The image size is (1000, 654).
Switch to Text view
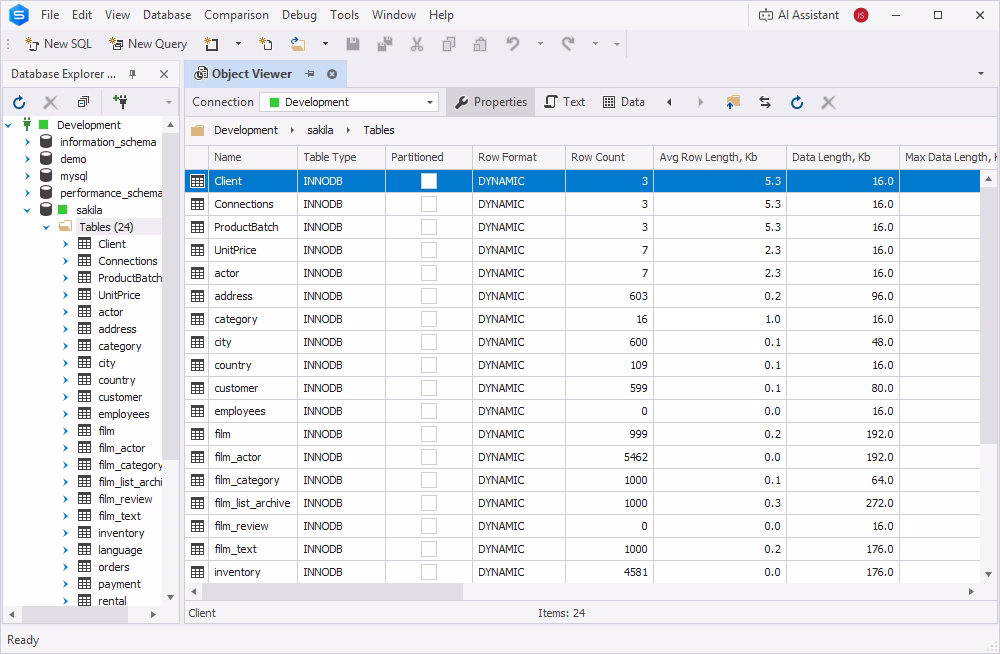coord(564,102)
